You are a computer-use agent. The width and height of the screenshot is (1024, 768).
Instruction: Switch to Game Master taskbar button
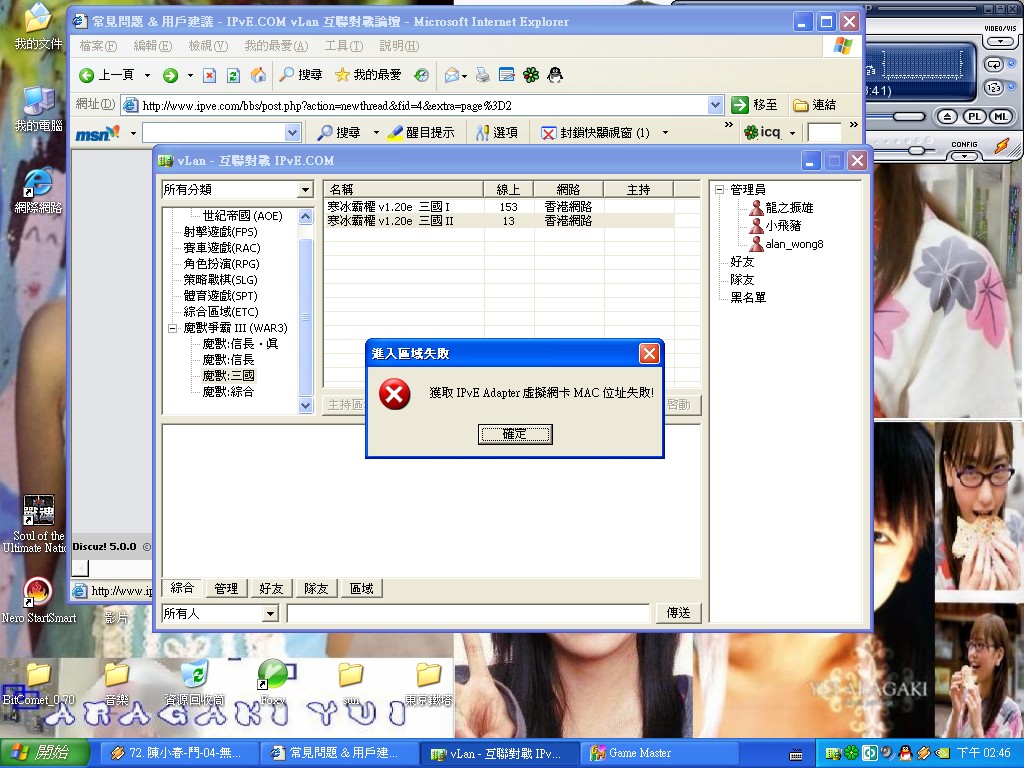coord(660,753)
